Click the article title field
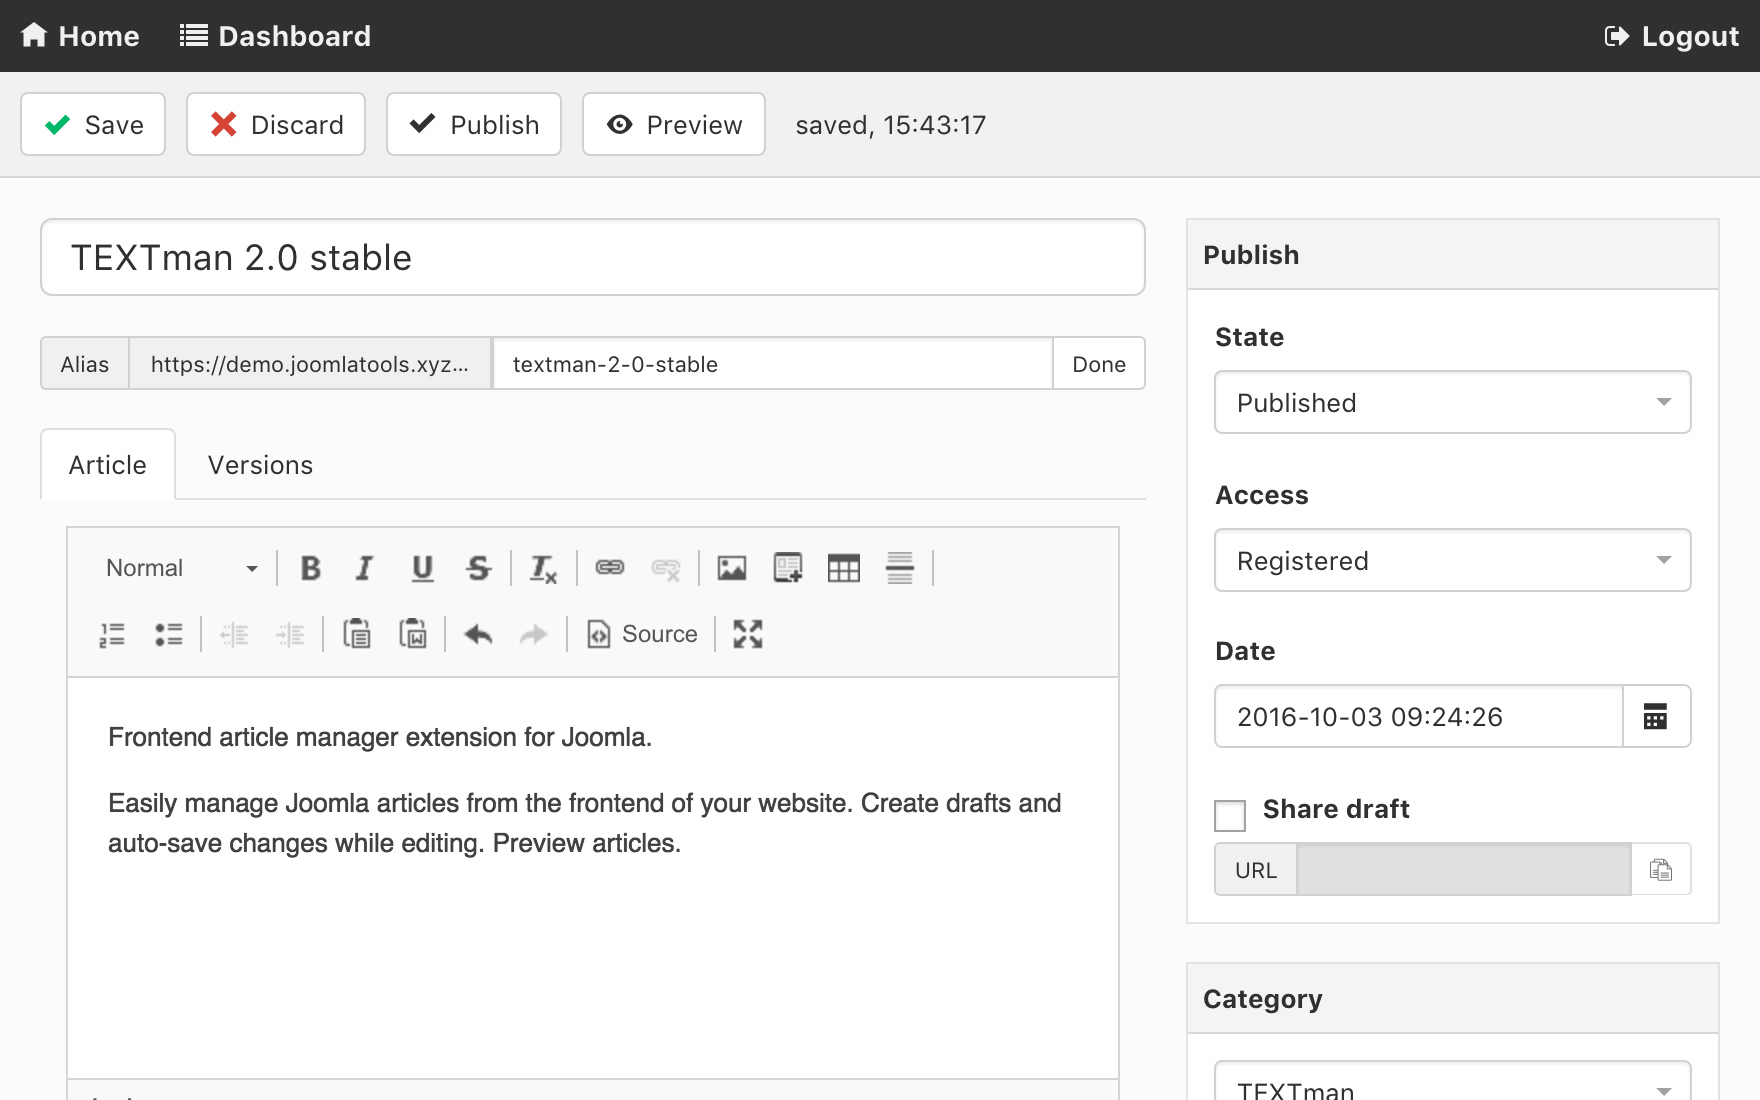The width and height of the screenshot is (1760, 1100). pos(592,258)
